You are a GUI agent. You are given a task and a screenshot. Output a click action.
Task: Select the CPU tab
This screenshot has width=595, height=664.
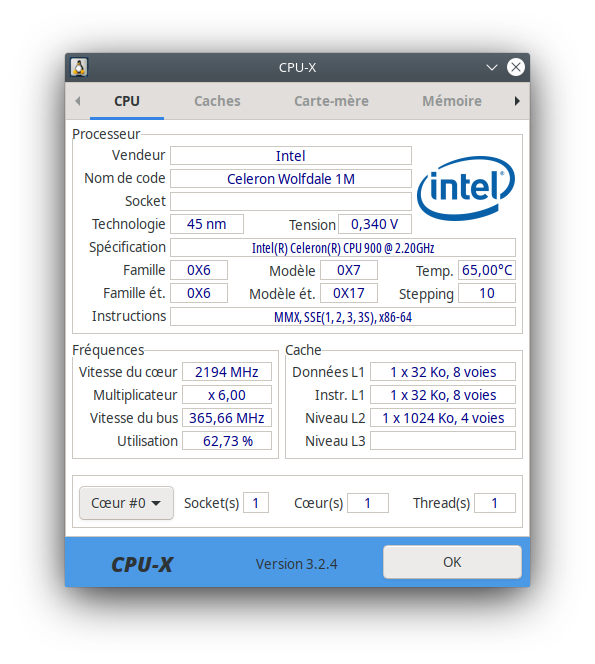127,101
